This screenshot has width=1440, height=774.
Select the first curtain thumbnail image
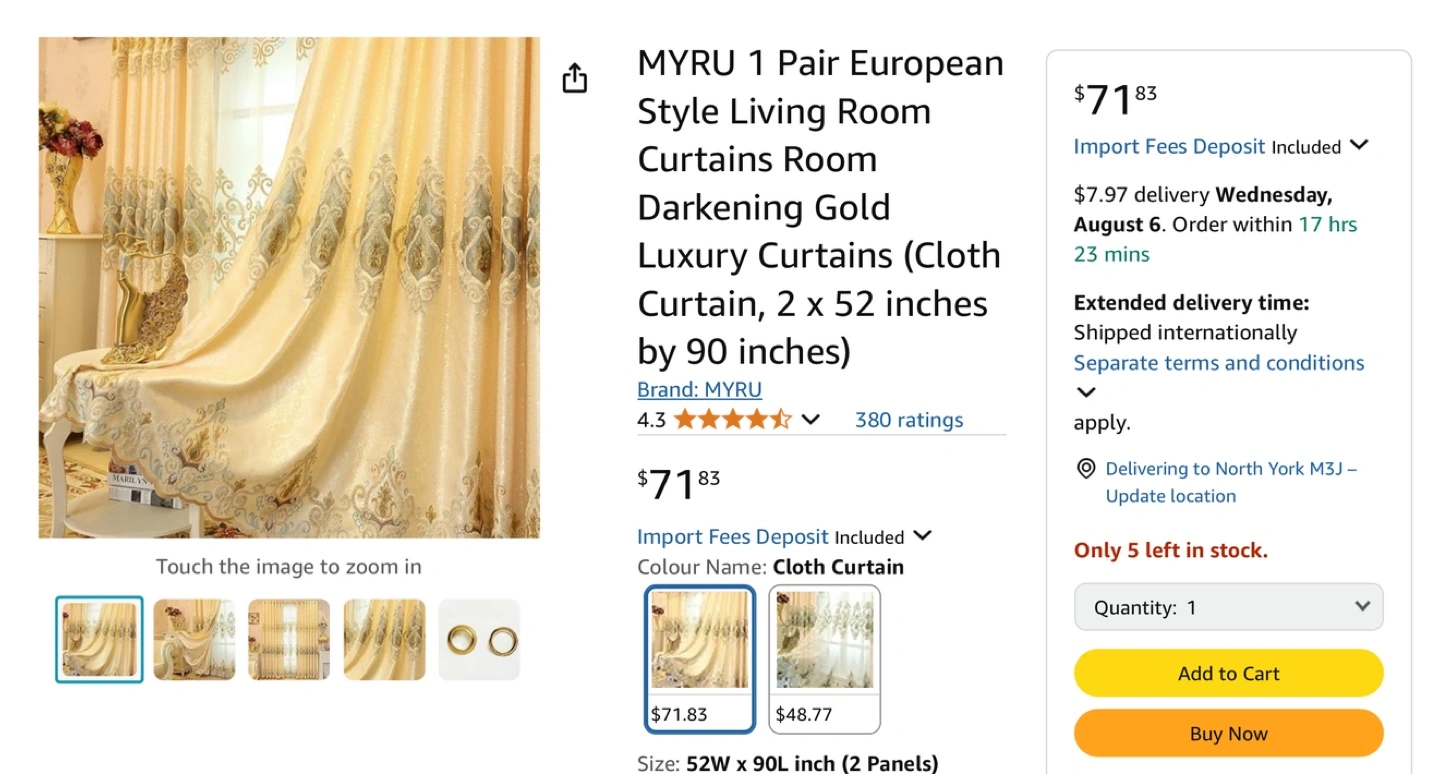[99, 640]
